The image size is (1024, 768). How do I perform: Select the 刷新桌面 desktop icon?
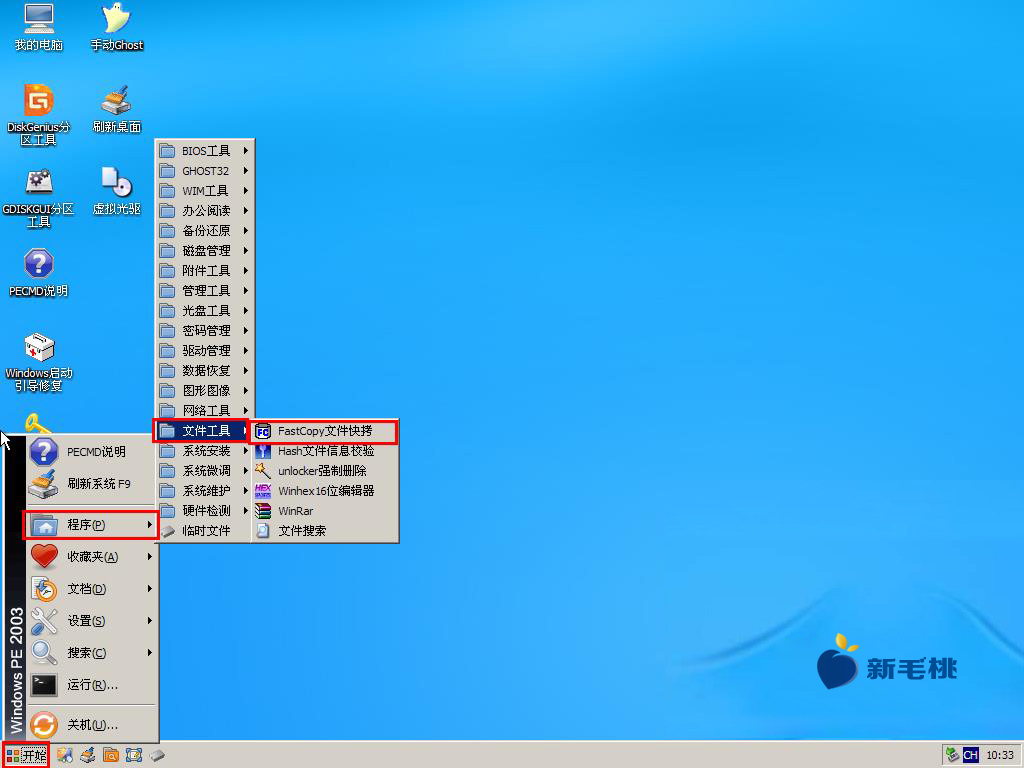[x=116, y=109]
